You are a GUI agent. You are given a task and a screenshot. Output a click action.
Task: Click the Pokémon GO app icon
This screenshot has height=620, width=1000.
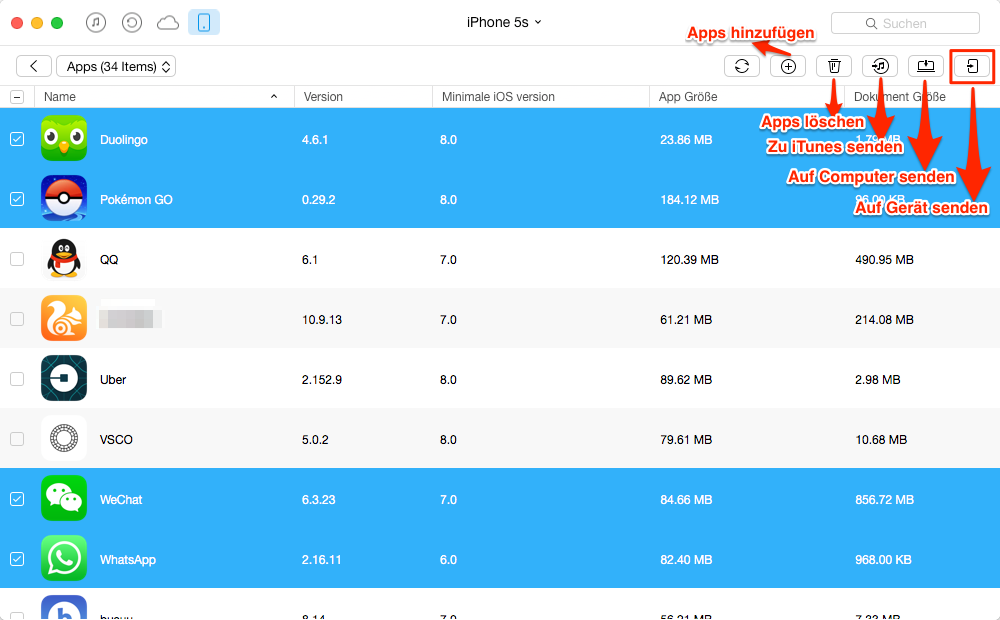[64, 198]
